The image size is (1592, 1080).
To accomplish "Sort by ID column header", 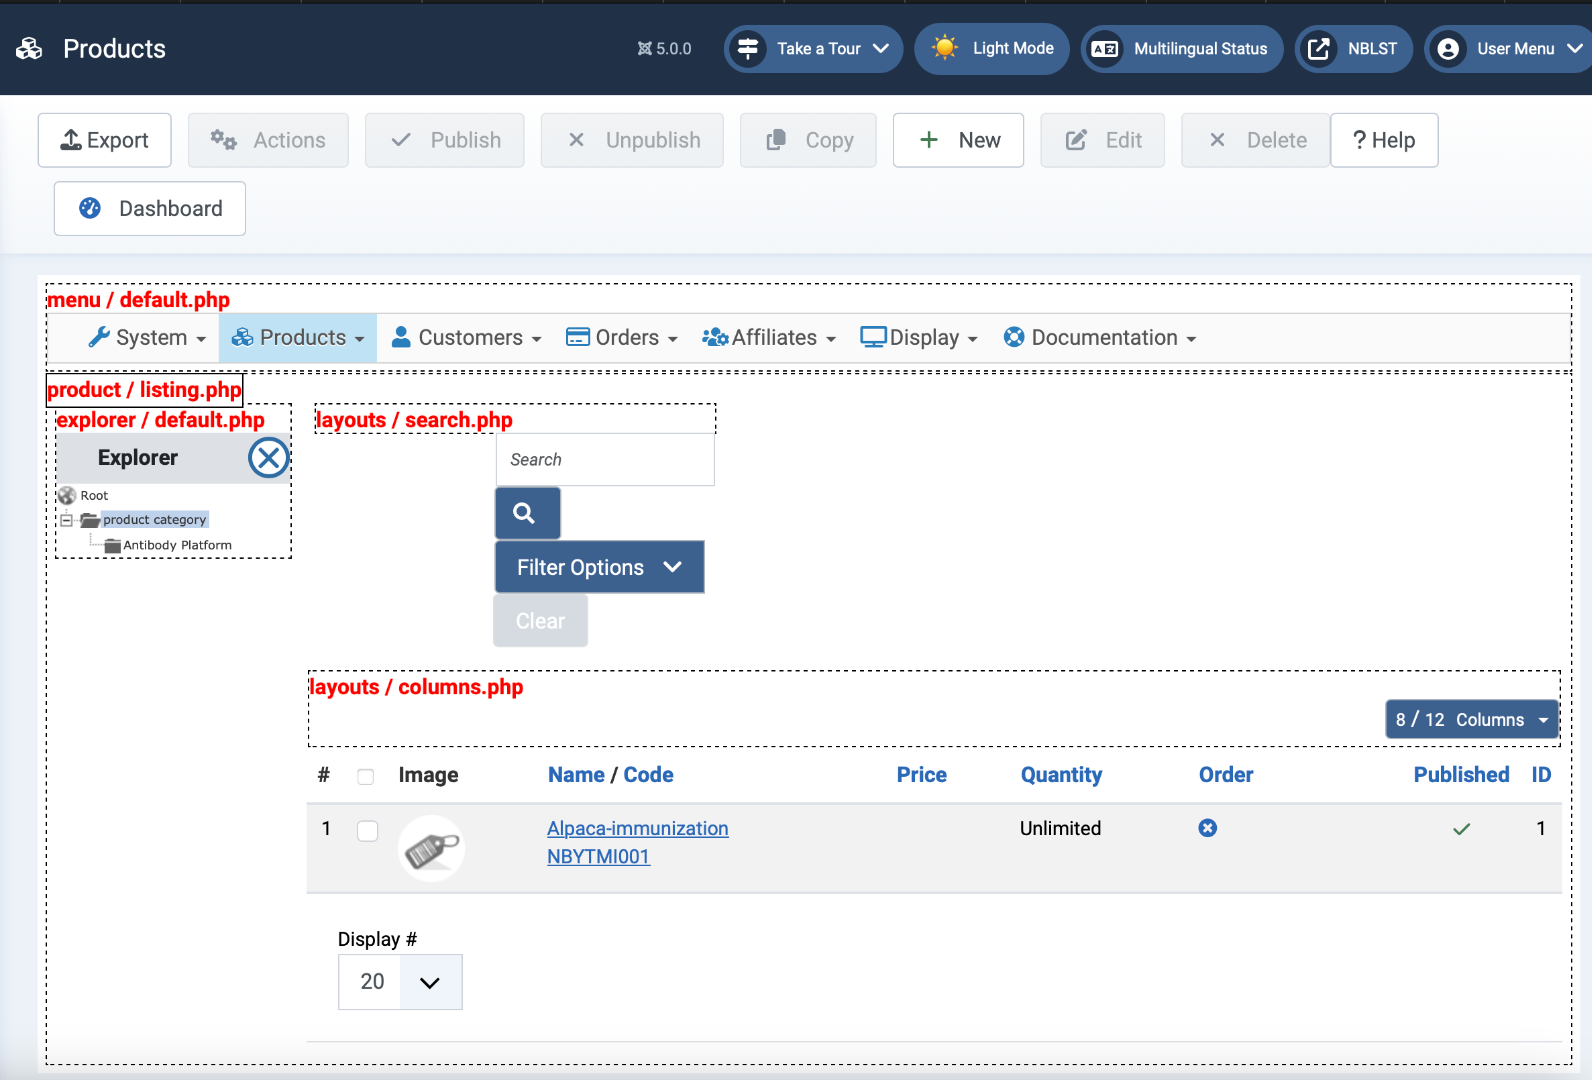I will (1541, 775).
